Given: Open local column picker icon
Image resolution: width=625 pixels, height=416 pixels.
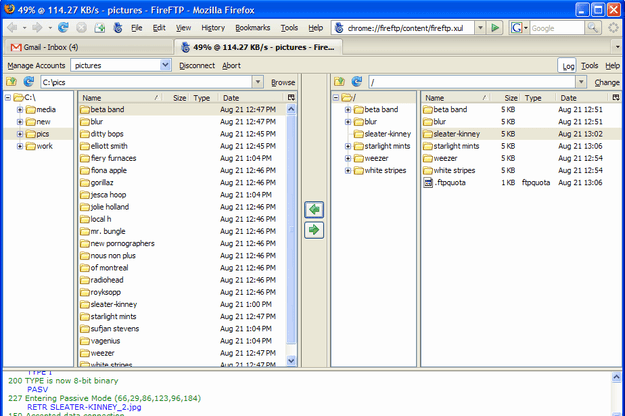Looking at the screenshot, I should tap(291, 98).
